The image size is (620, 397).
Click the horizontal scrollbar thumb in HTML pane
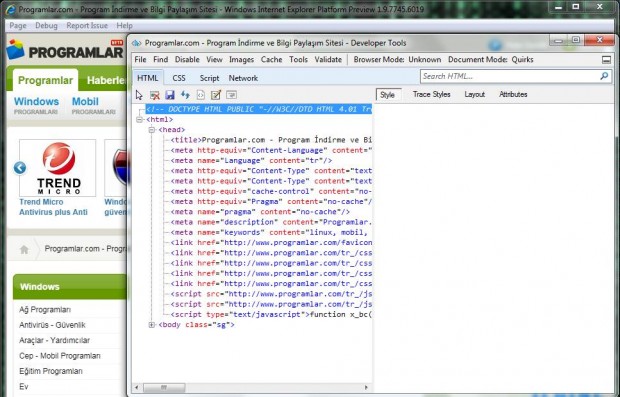tap(164, 388)
